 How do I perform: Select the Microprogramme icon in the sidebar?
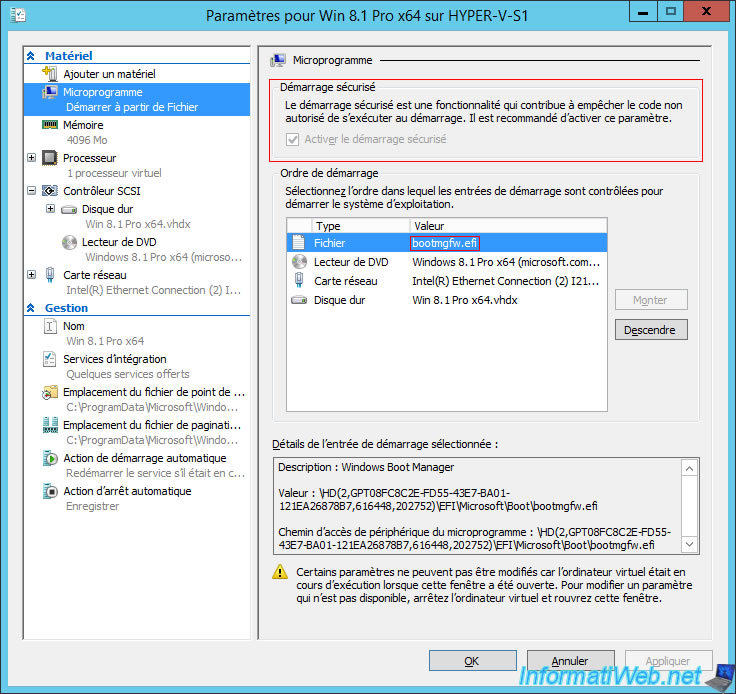point(50,92)
